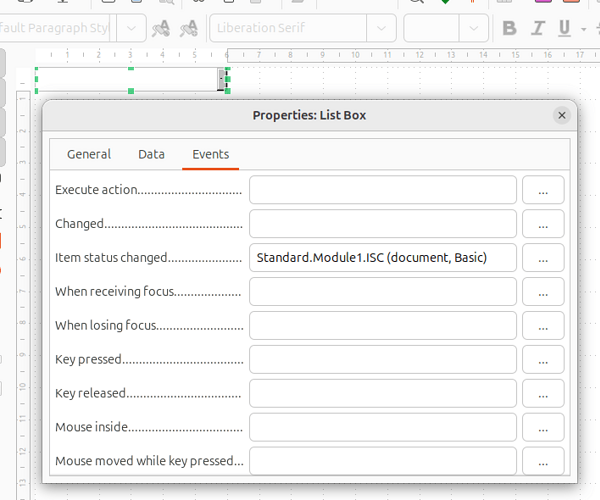
Task: Open macro selector for When losing focus
Action: [543, 325]
